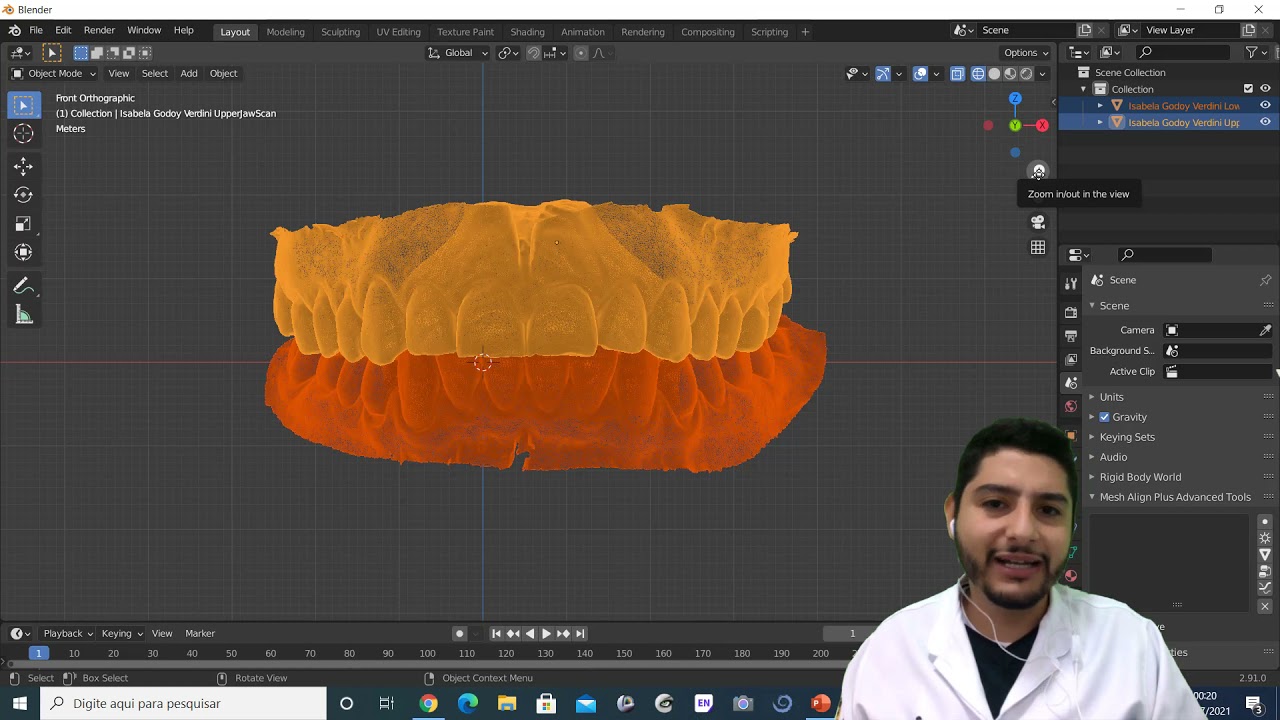The height and width of the screenshot is (720, 1280).
Task: Activate the Rotate tool
Action: pyautogui.click(x=23, y=195)
